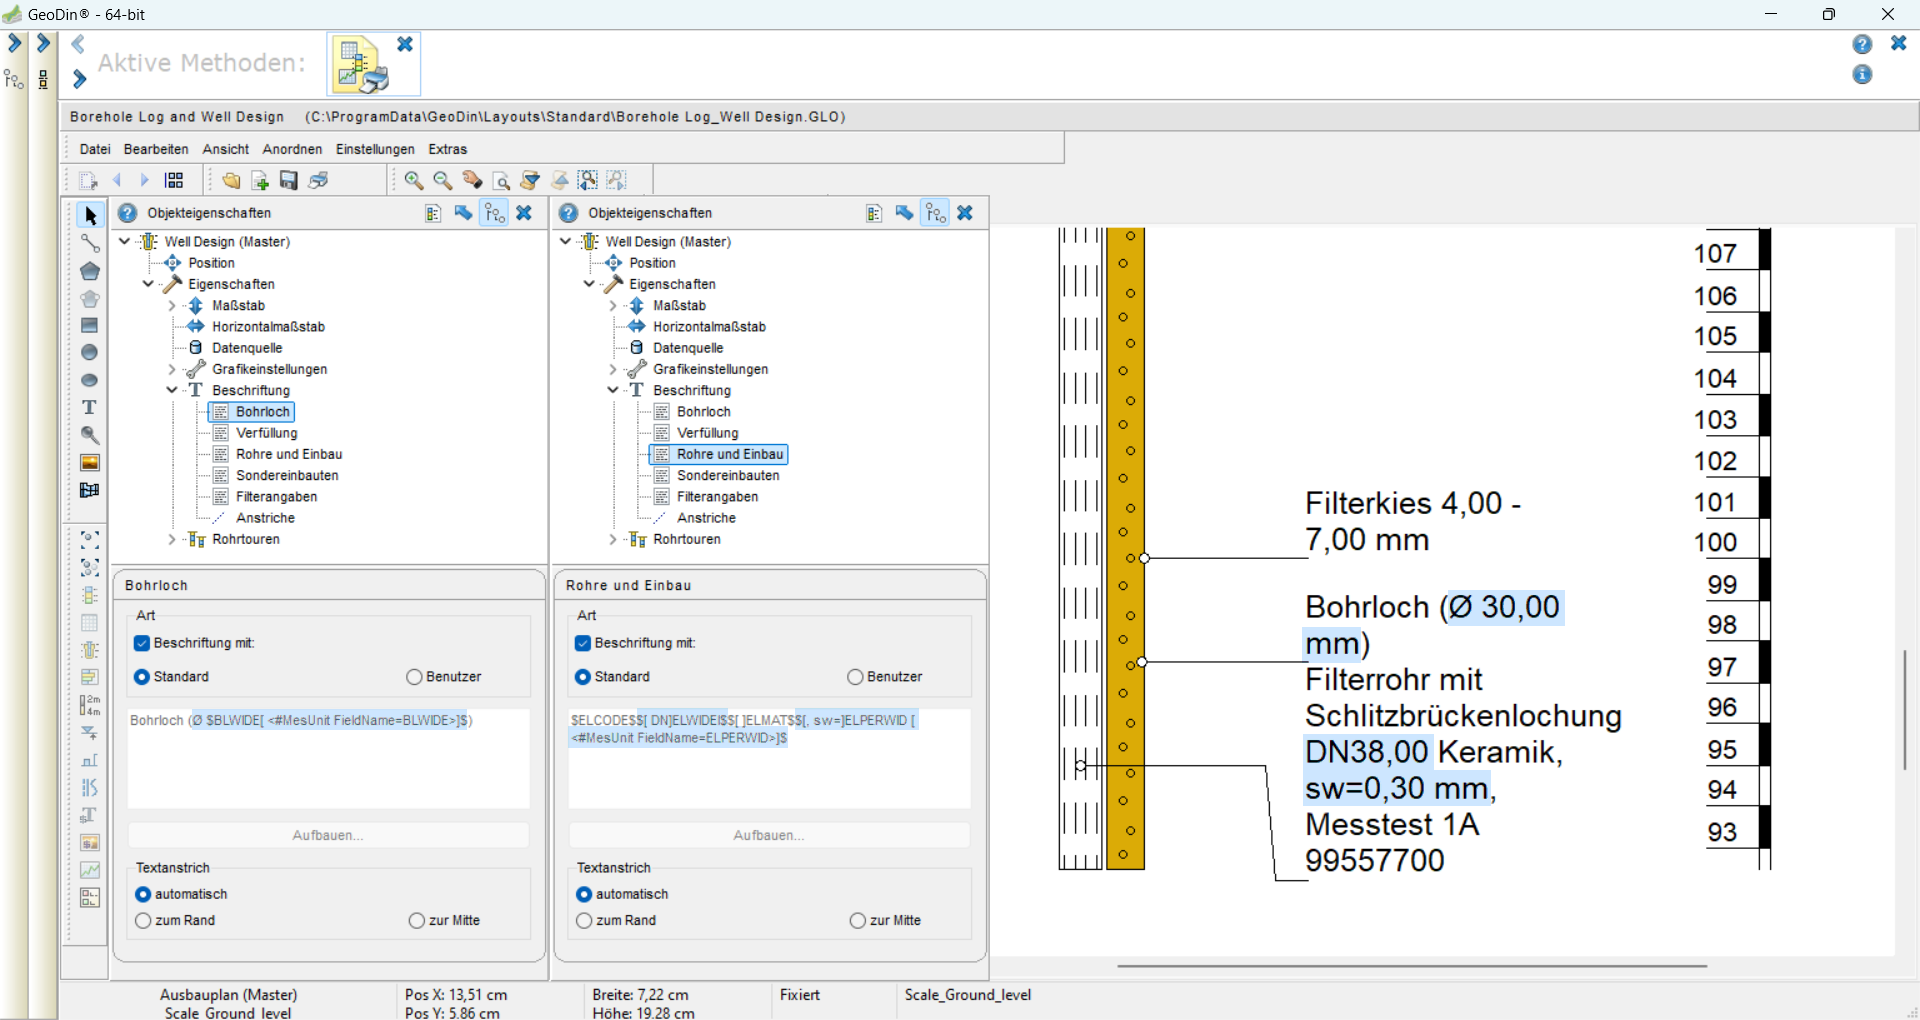Select zur Mitte in Bohrloch Textanstrich
The height and width of the screenshot is (1020, 1920).
point(417,920)
